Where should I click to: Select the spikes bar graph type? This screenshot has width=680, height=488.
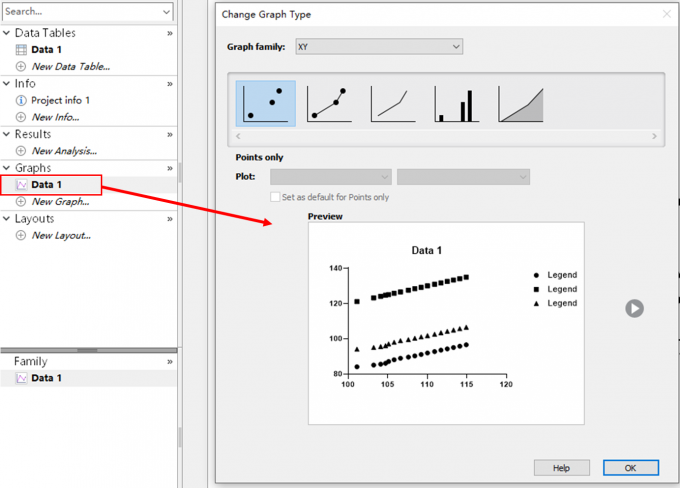point(457,104)
